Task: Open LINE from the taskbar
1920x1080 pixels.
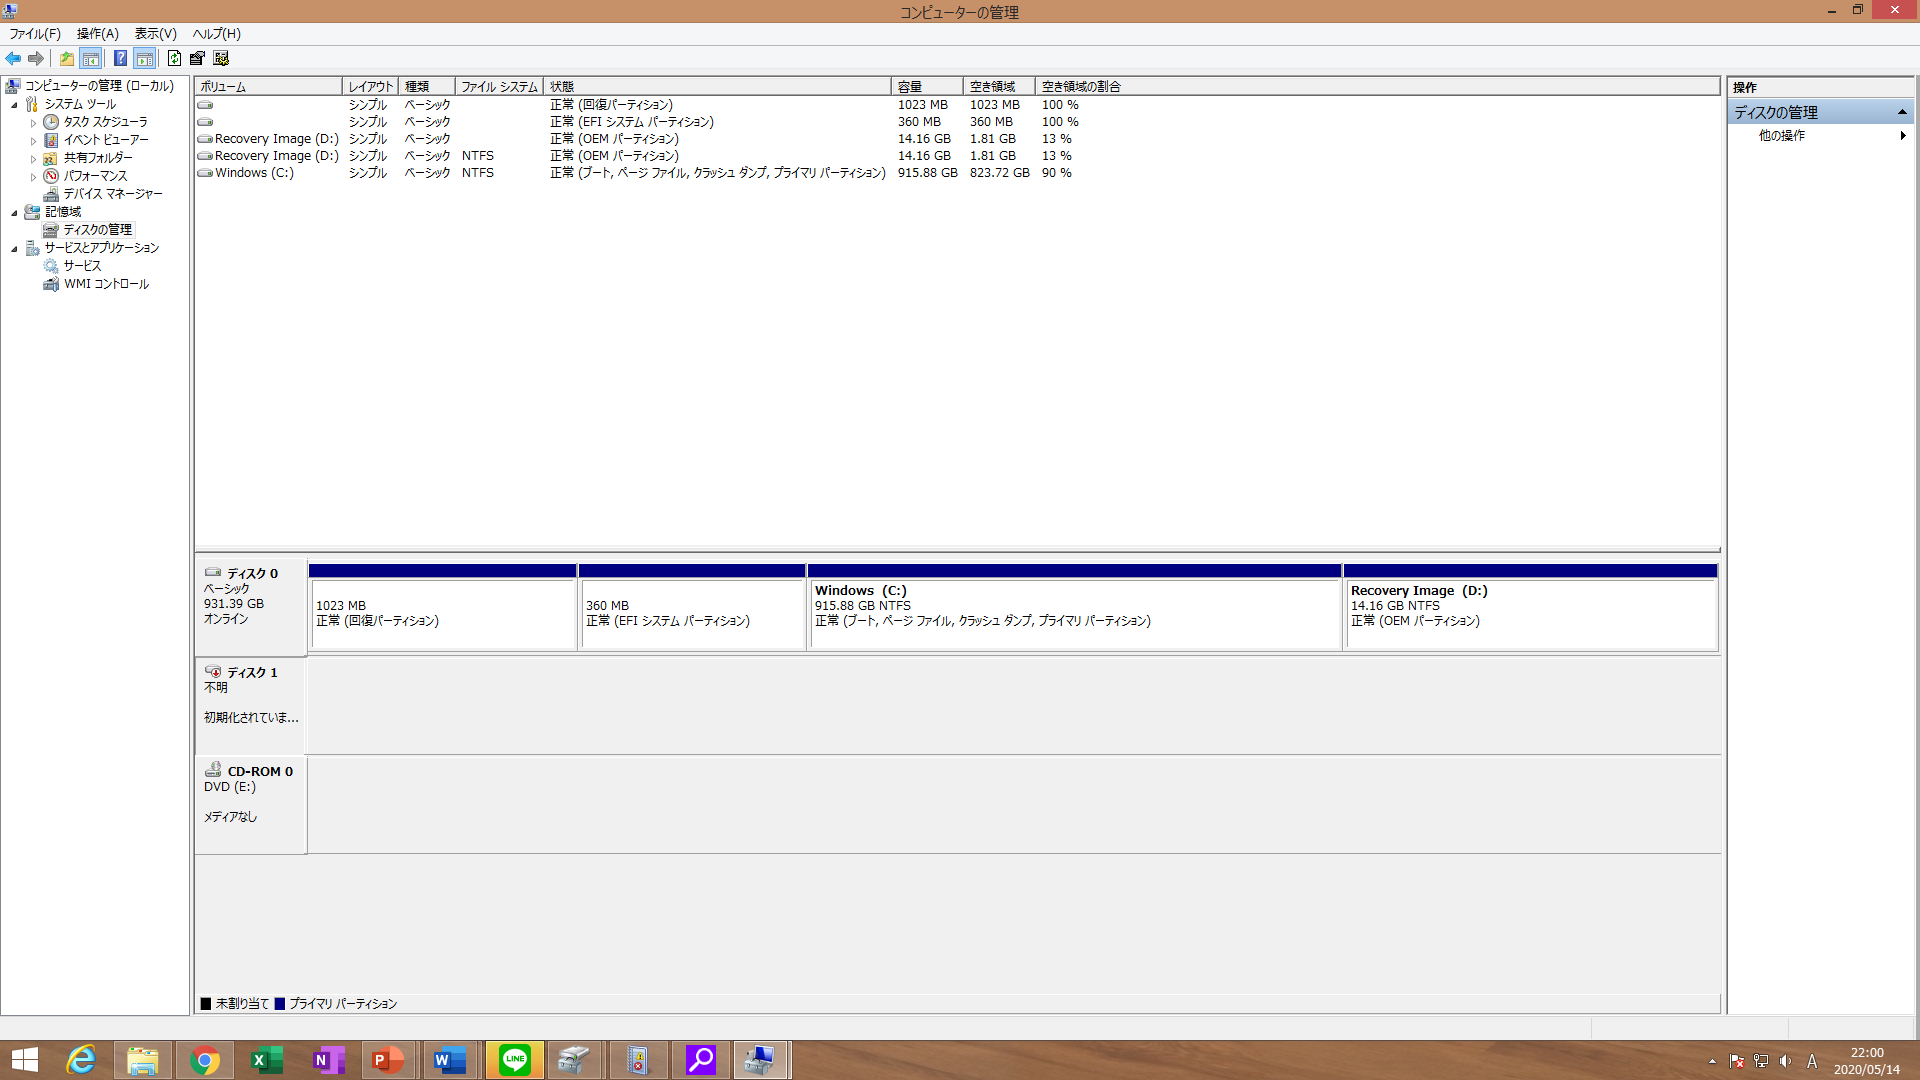Action: point(515,1060)
